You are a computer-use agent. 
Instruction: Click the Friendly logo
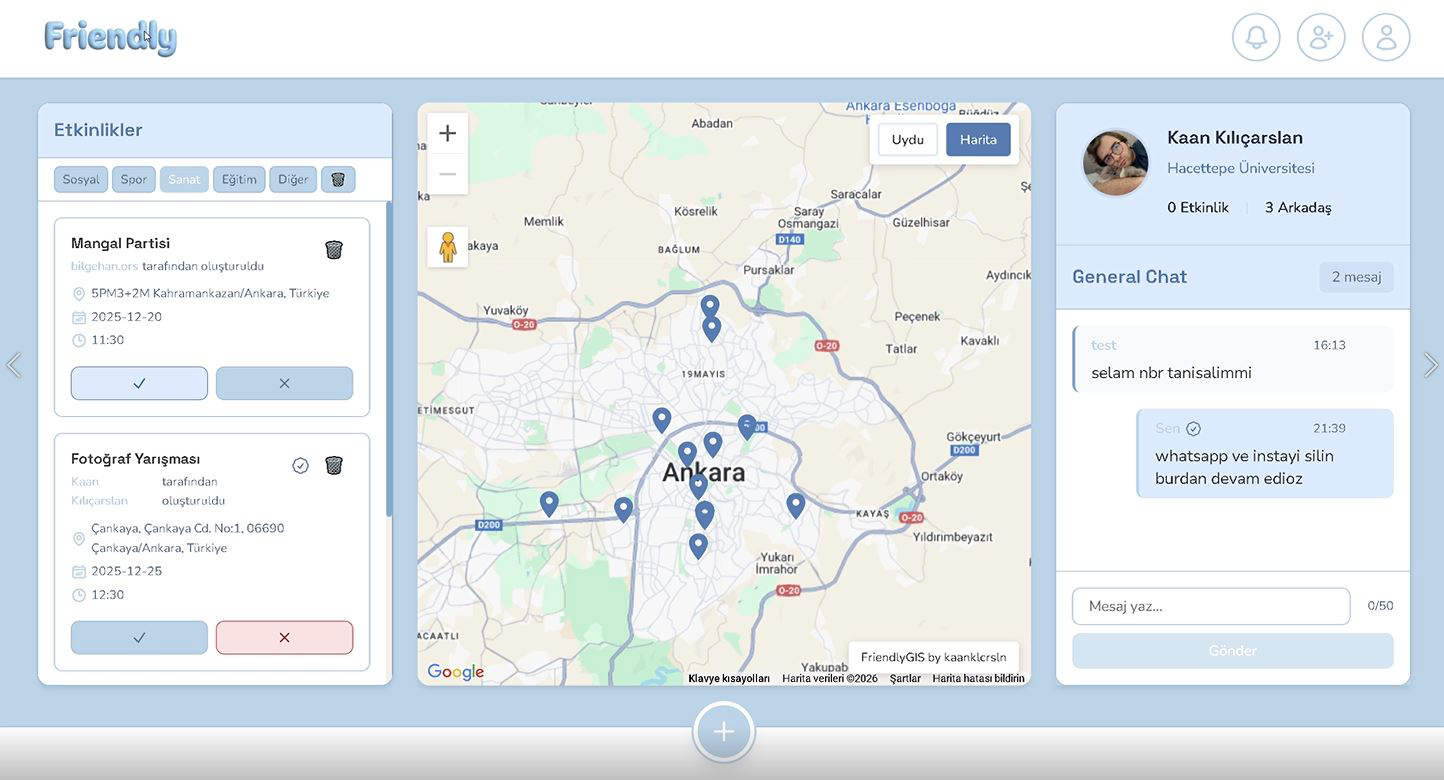tap(111, 37)
